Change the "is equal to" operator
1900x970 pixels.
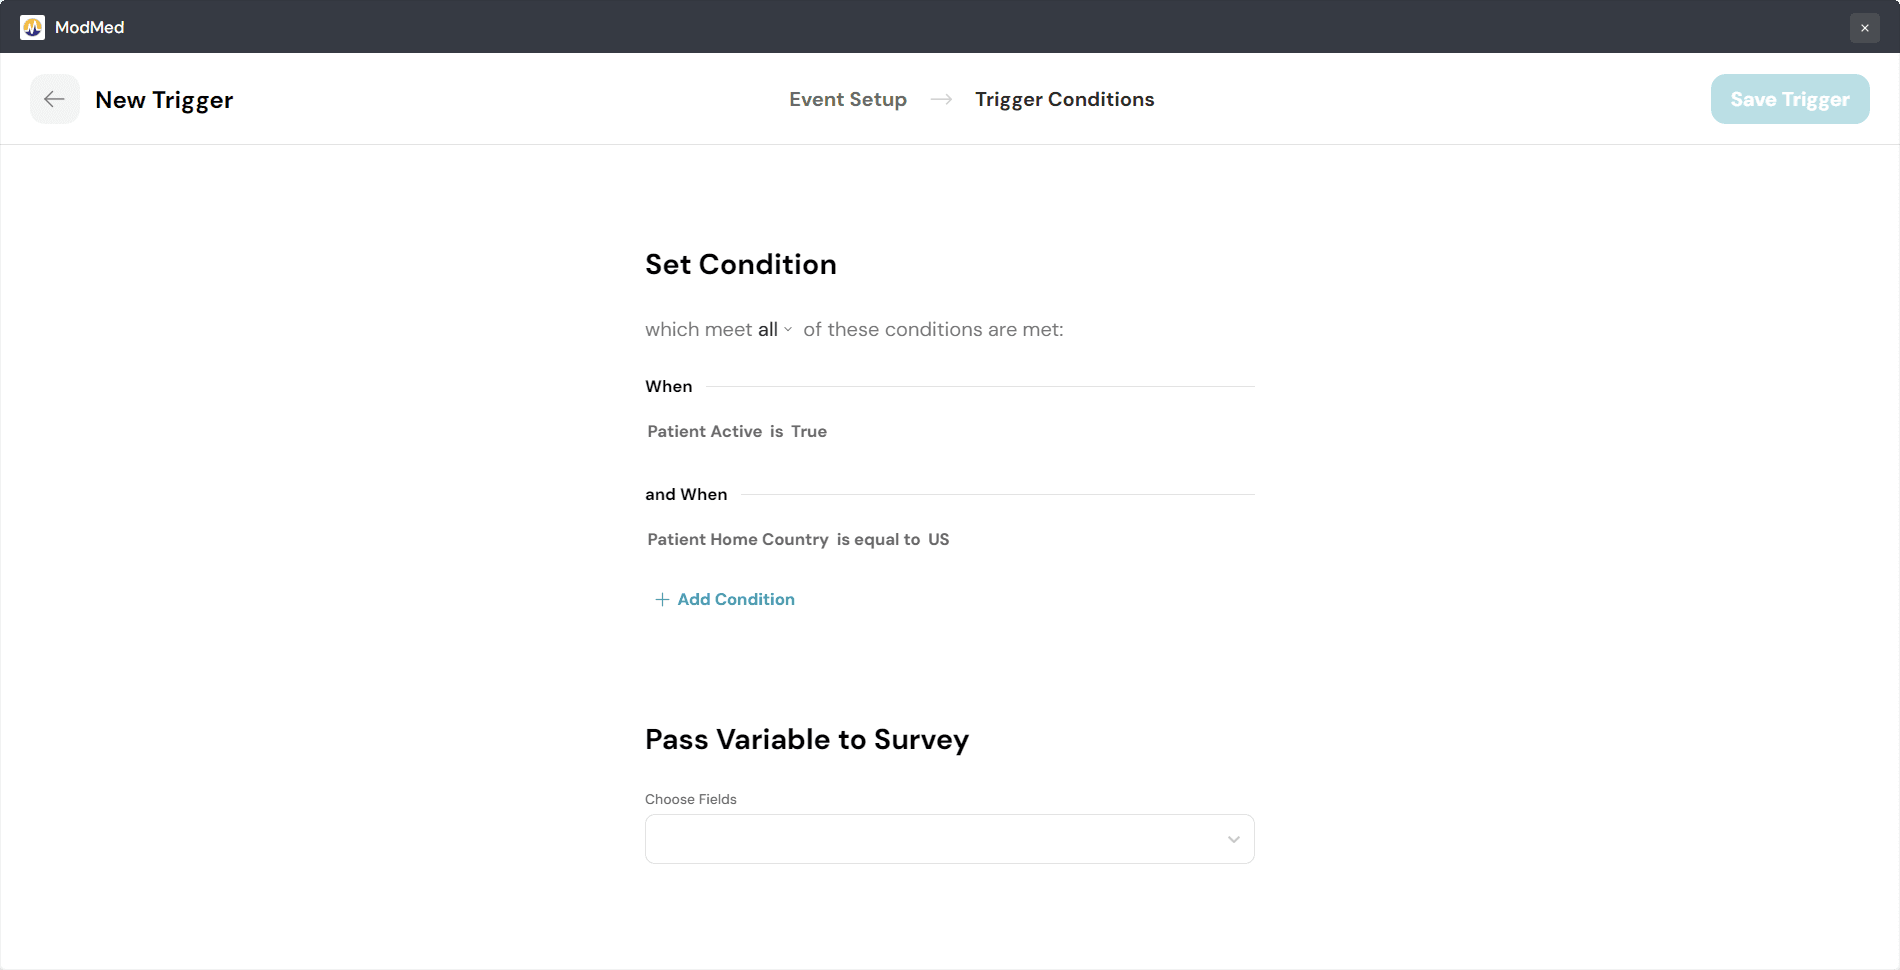coord(878,539)
